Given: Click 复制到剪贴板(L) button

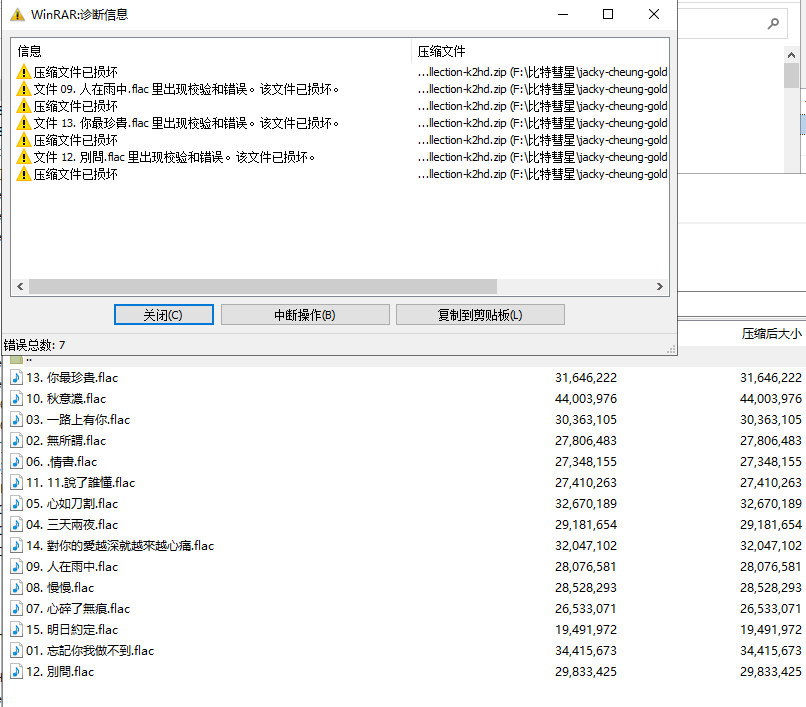Looking at the screenshot, I should point(480,315).
